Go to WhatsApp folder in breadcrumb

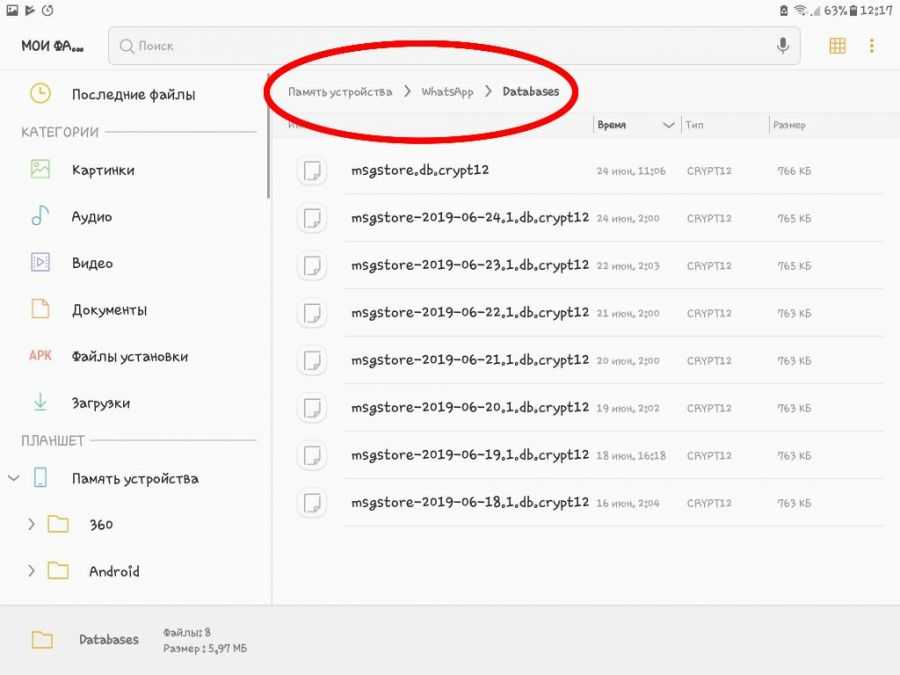(447, 92)
